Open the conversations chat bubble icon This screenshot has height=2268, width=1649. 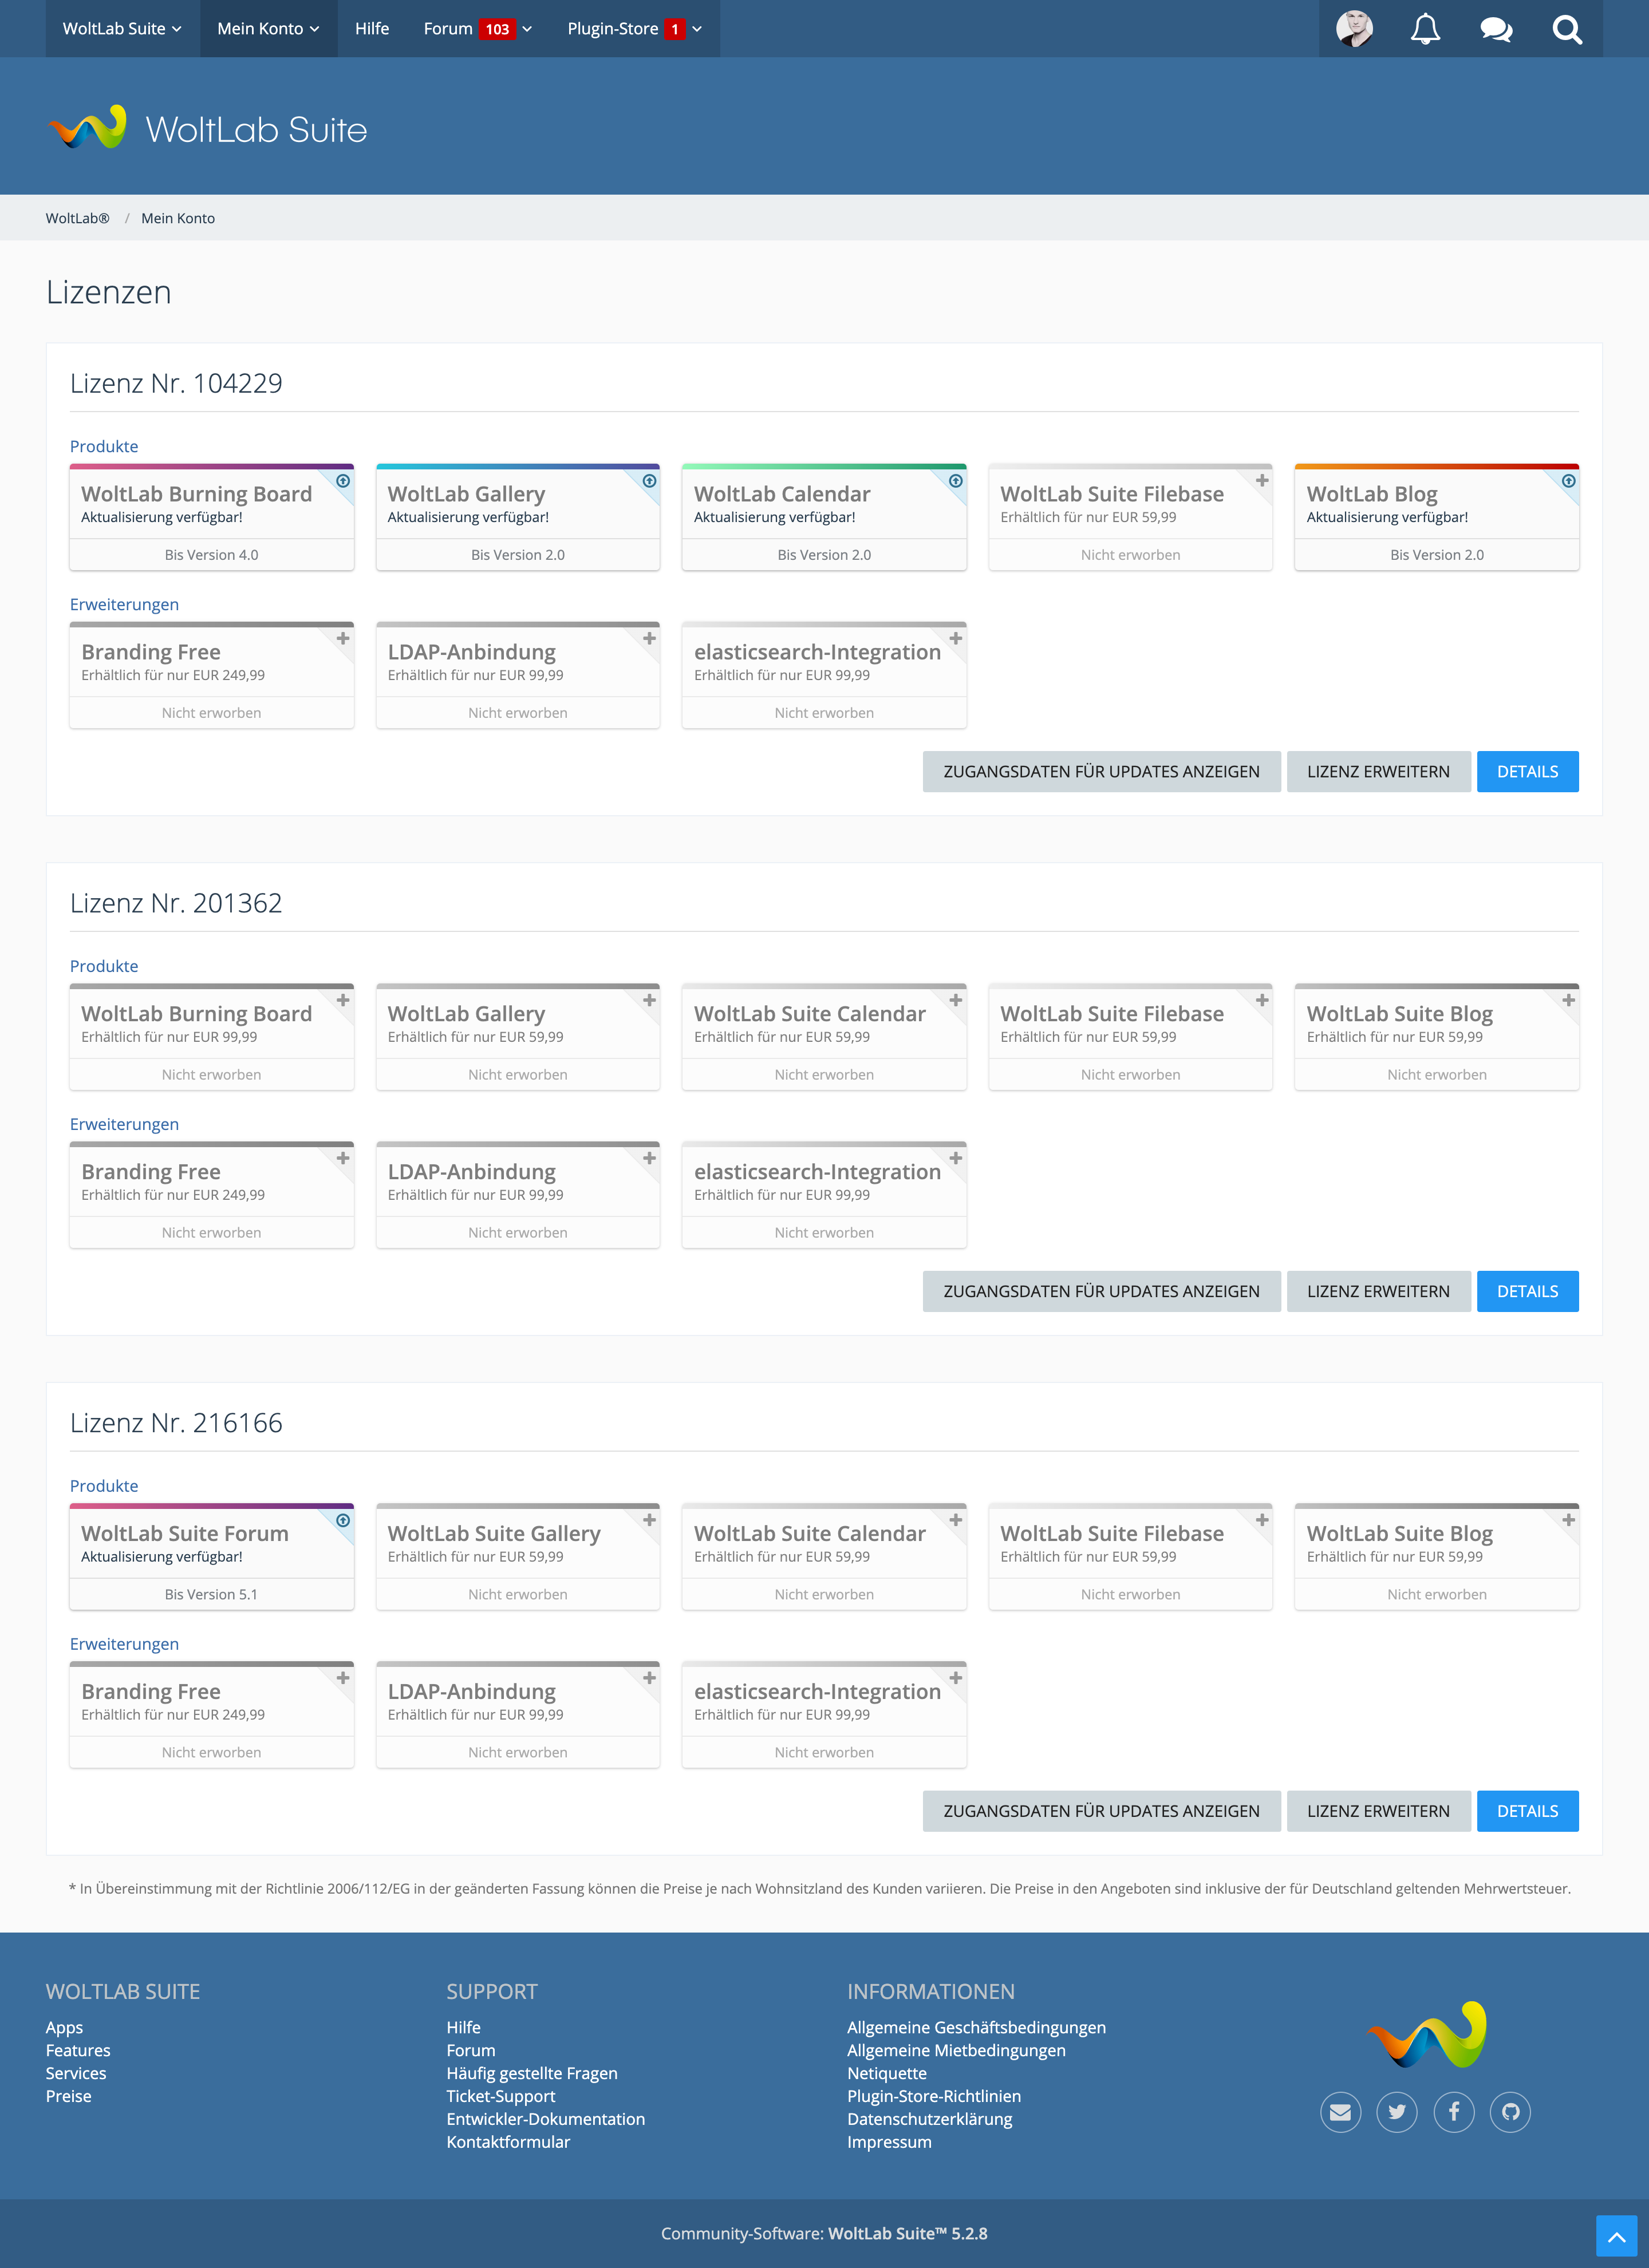1496,29
